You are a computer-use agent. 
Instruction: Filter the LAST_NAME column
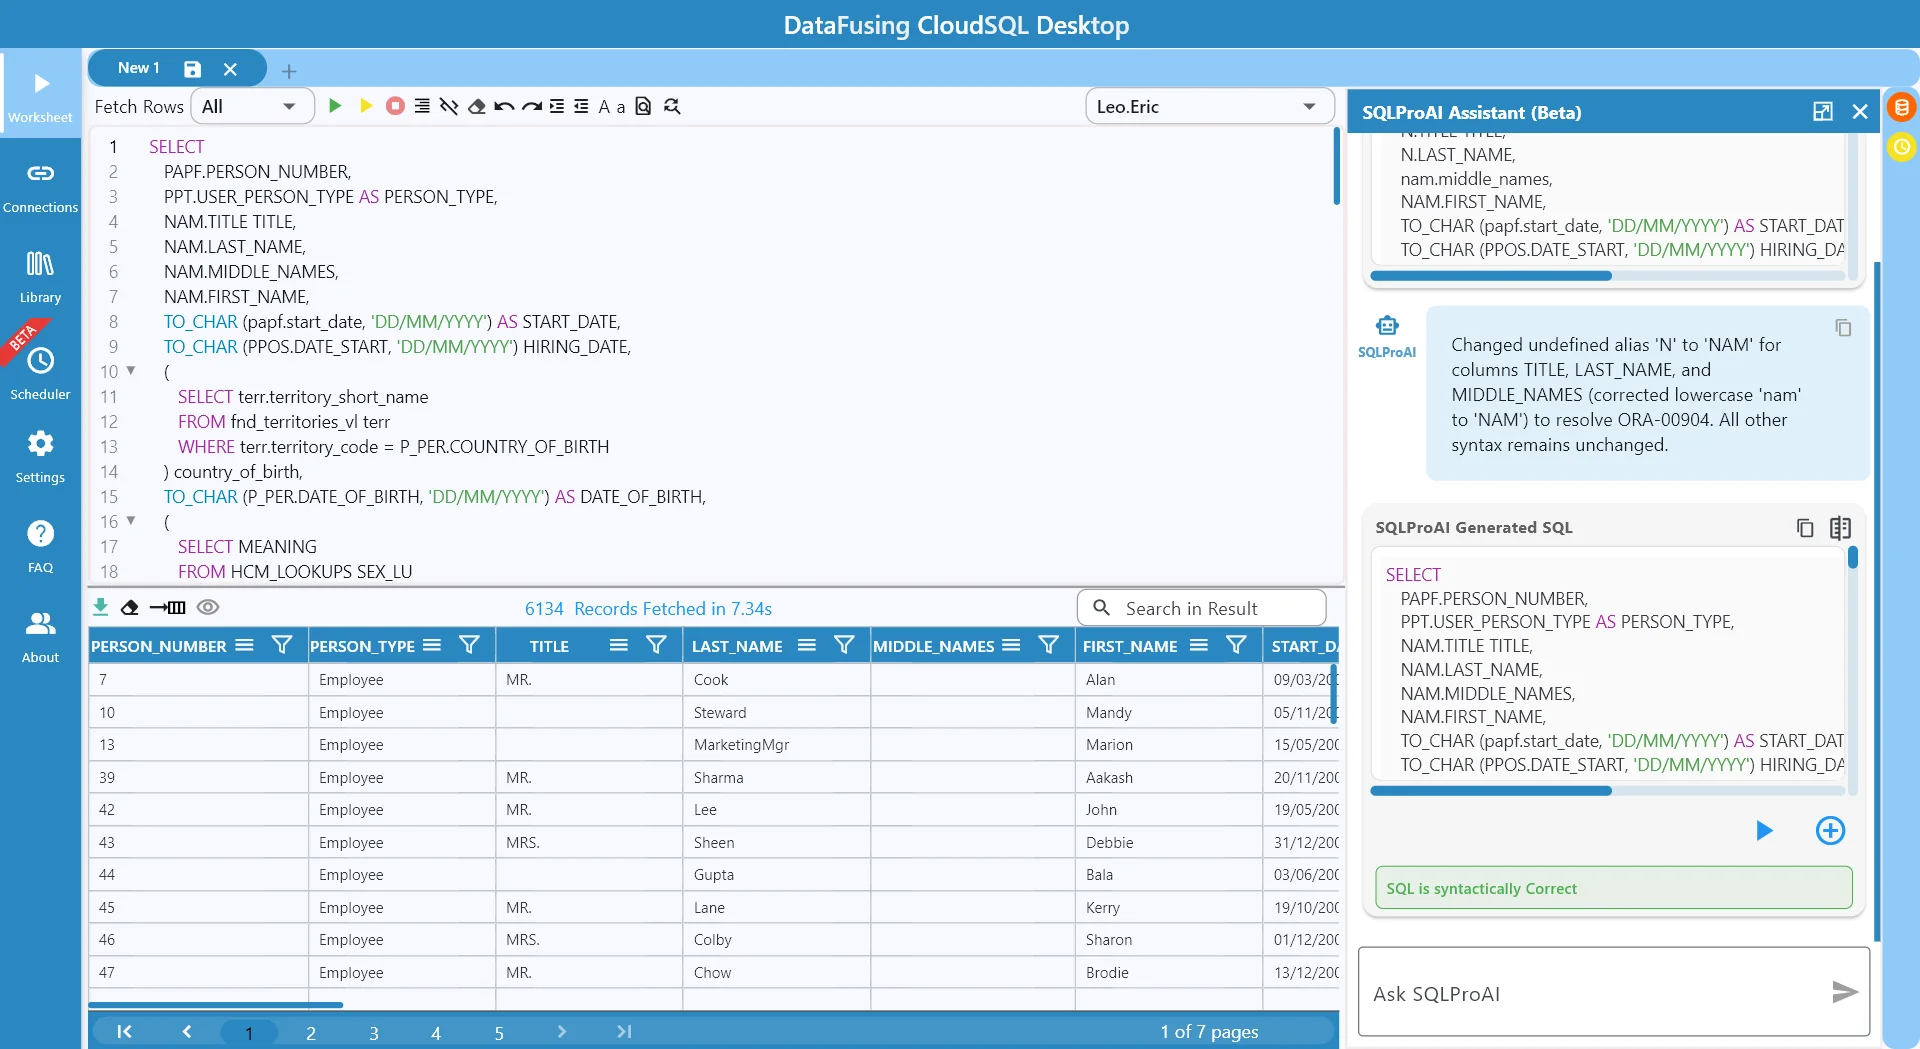(x=844, y=645)
